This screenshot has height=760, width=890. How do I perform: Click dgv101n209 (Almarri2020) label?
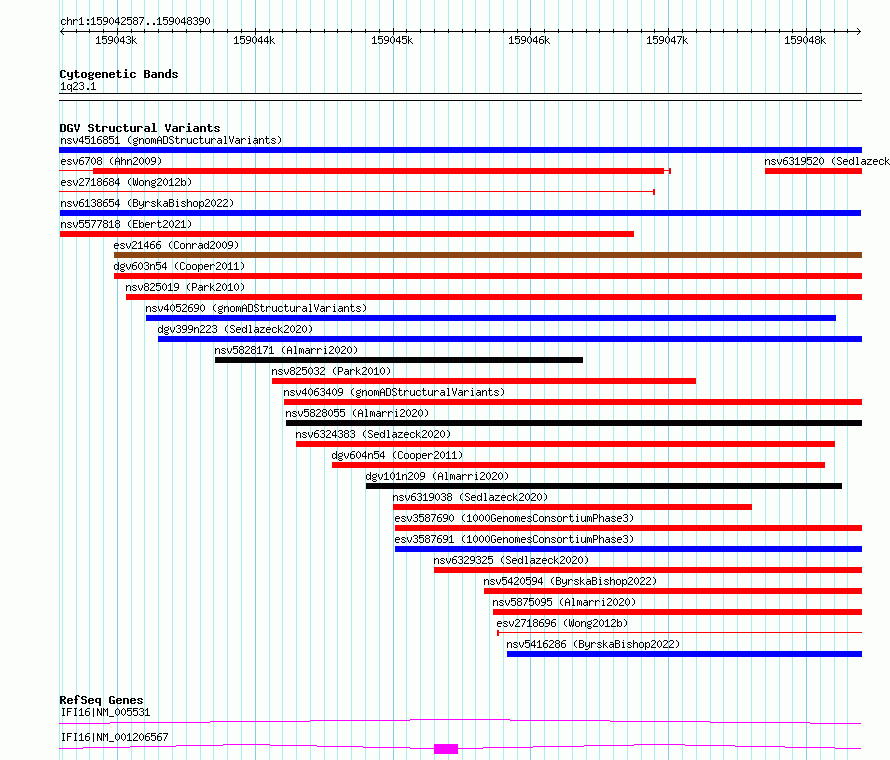click(x=437, y=476)
